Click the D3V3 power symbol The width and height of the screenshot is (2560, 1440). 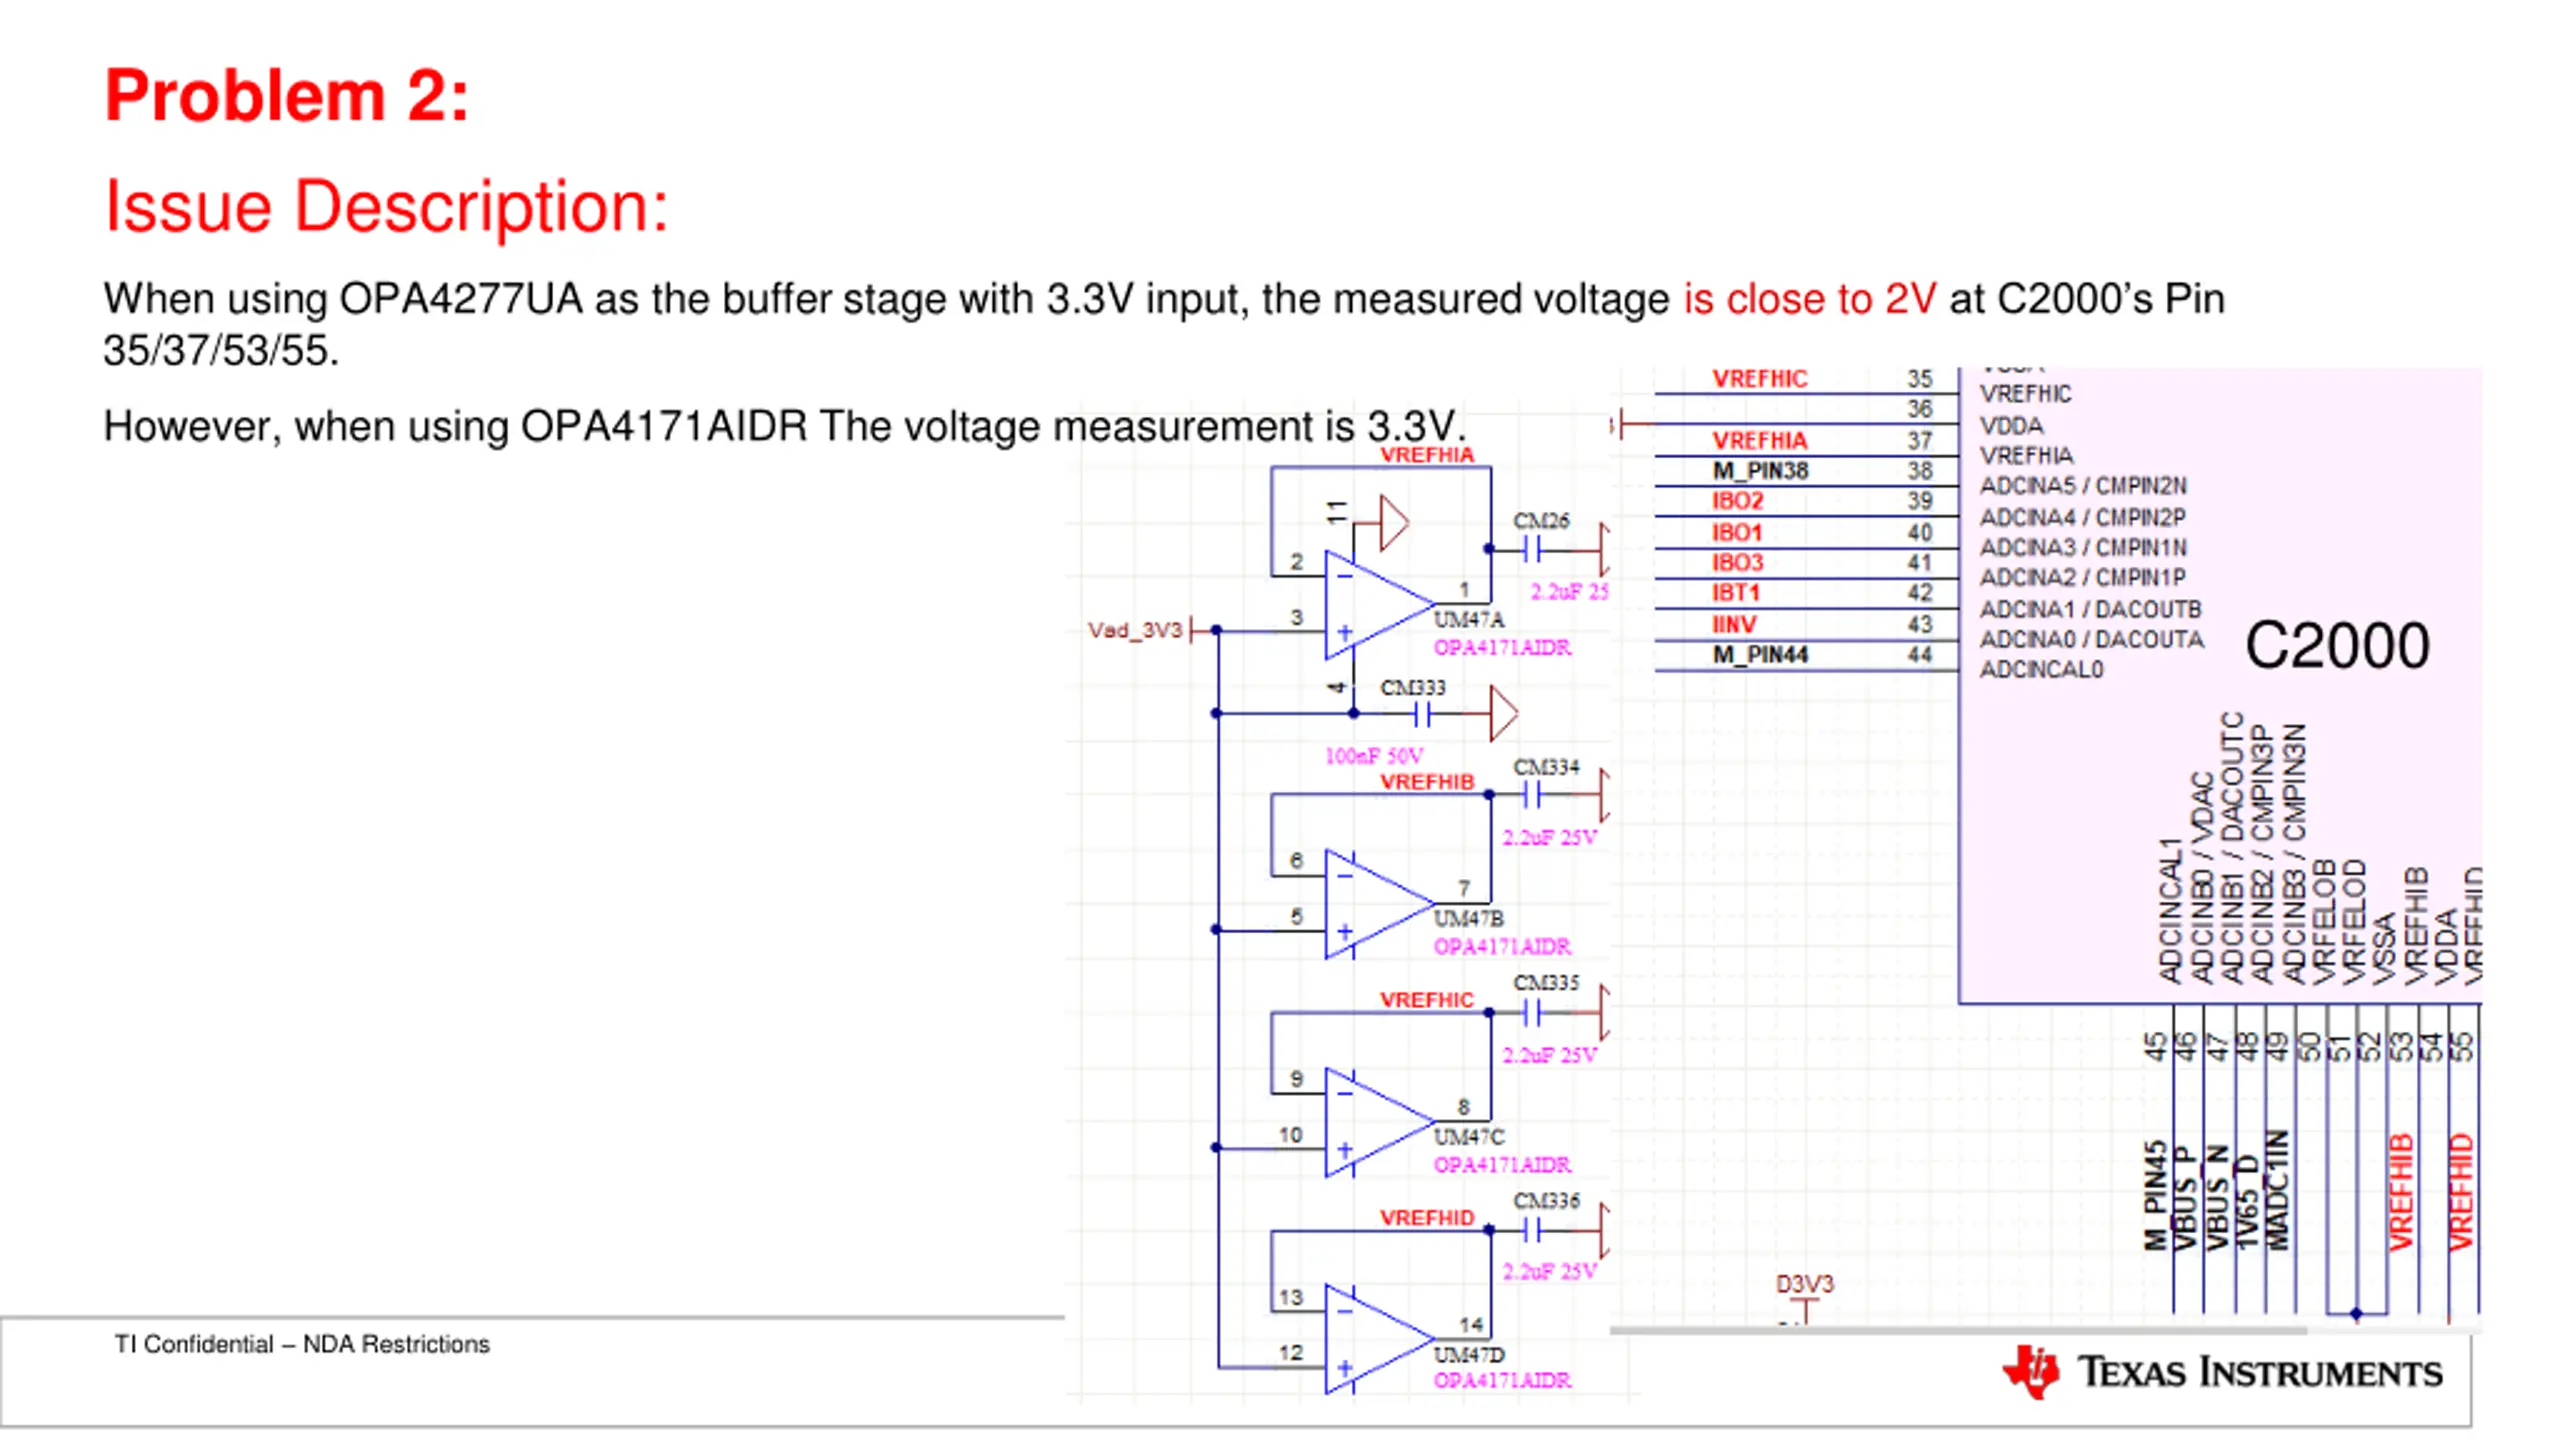tap(1804, 1297)
